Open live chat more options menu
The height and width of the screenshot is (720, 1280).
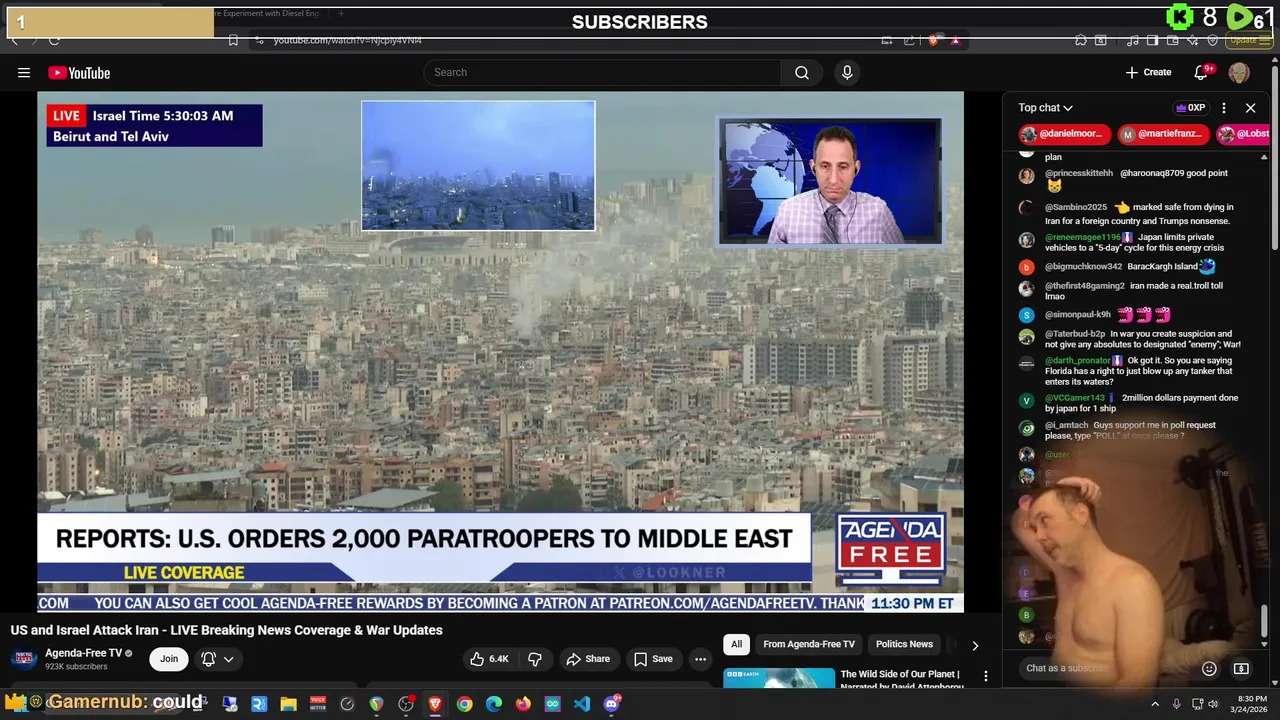[x=1223, y=108]
